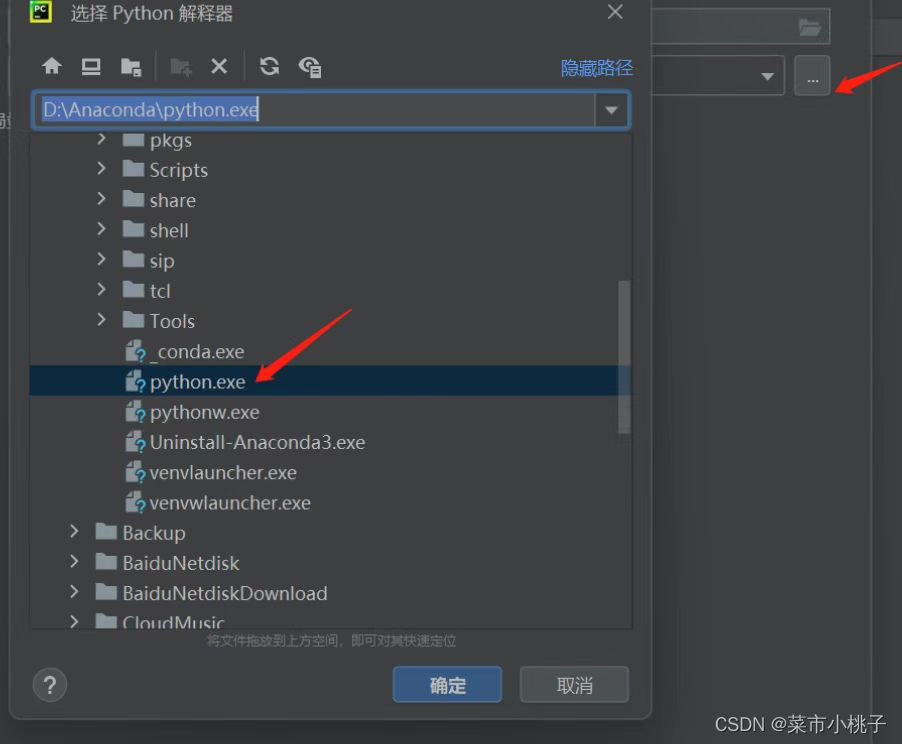Click the folder icon beside Tools
Image resolution: width=902 pixels, height=744 pixels.
click(133, 319)
